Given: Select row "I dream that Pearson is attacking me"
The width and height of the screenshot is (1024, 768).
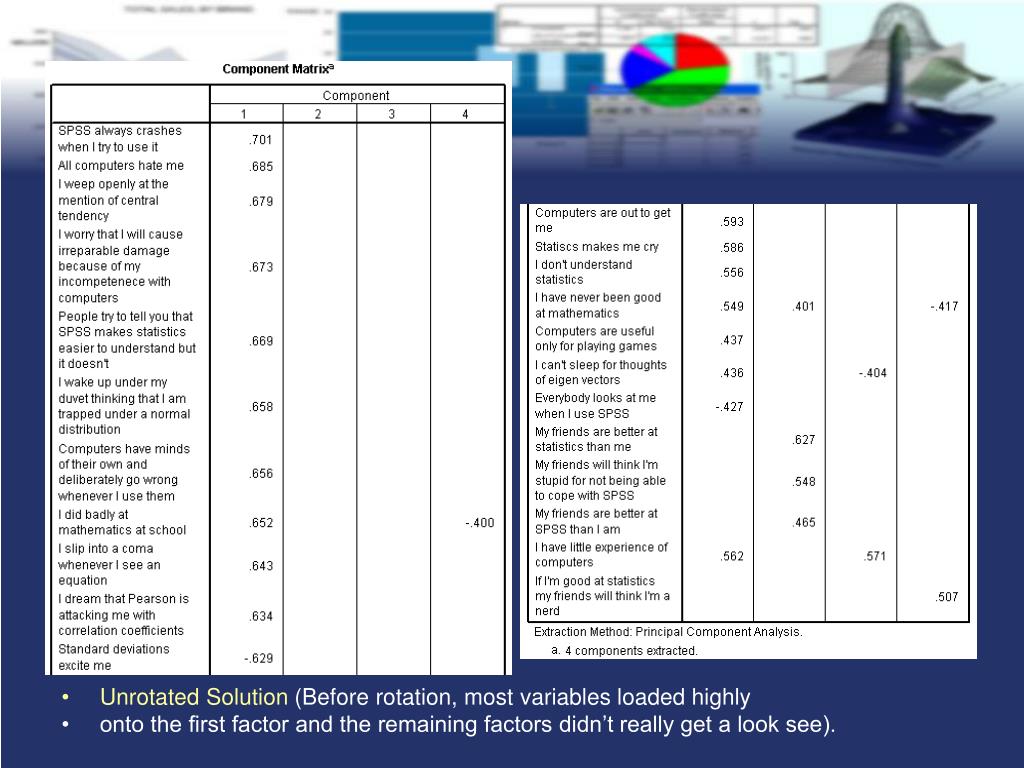Looking at the screenshot, I should pyautogui.click(x=123, y=615).
